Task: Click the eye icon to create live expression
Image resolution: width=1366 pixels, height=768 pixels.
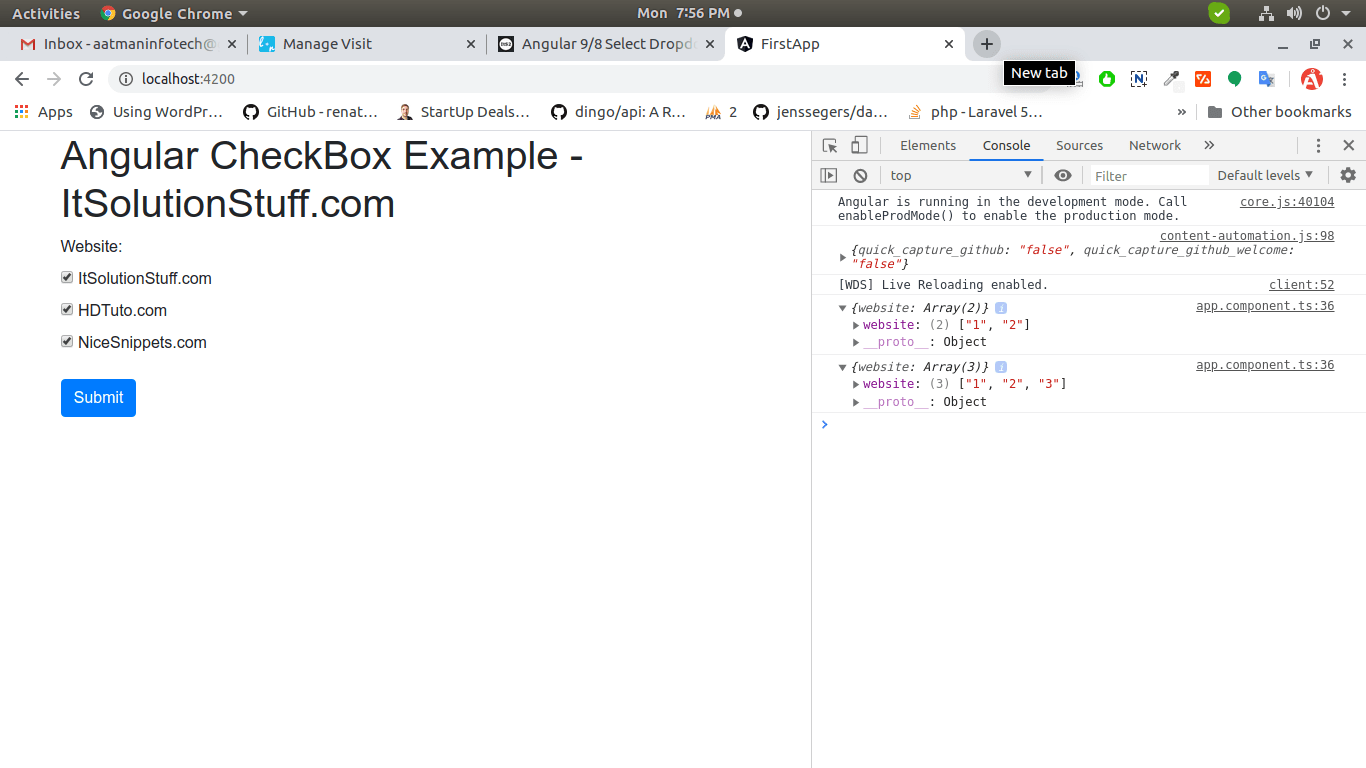Action: (1062, 175)
